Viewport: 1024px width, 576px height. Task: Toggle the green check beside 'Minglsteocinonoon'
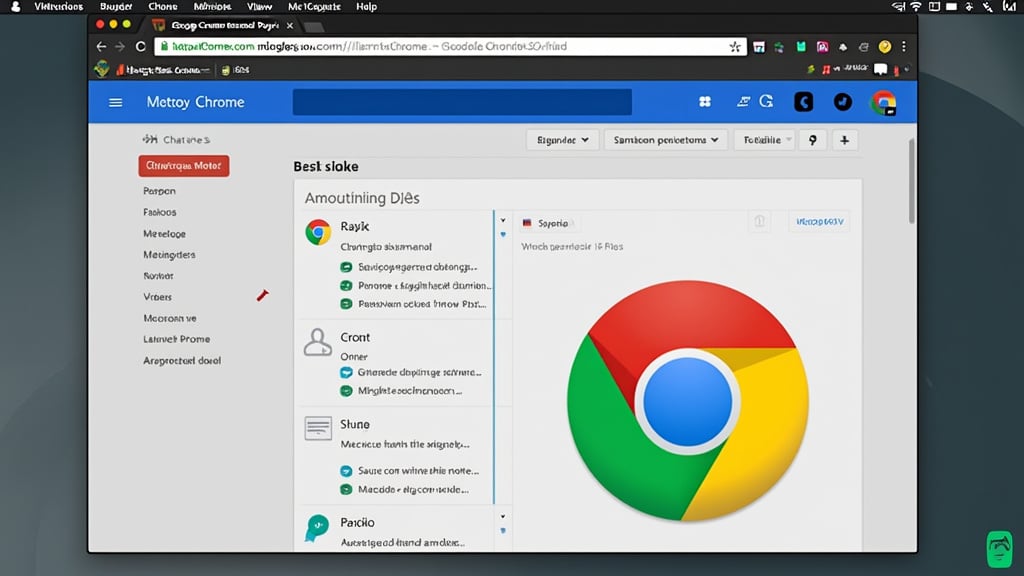point(346,391)
